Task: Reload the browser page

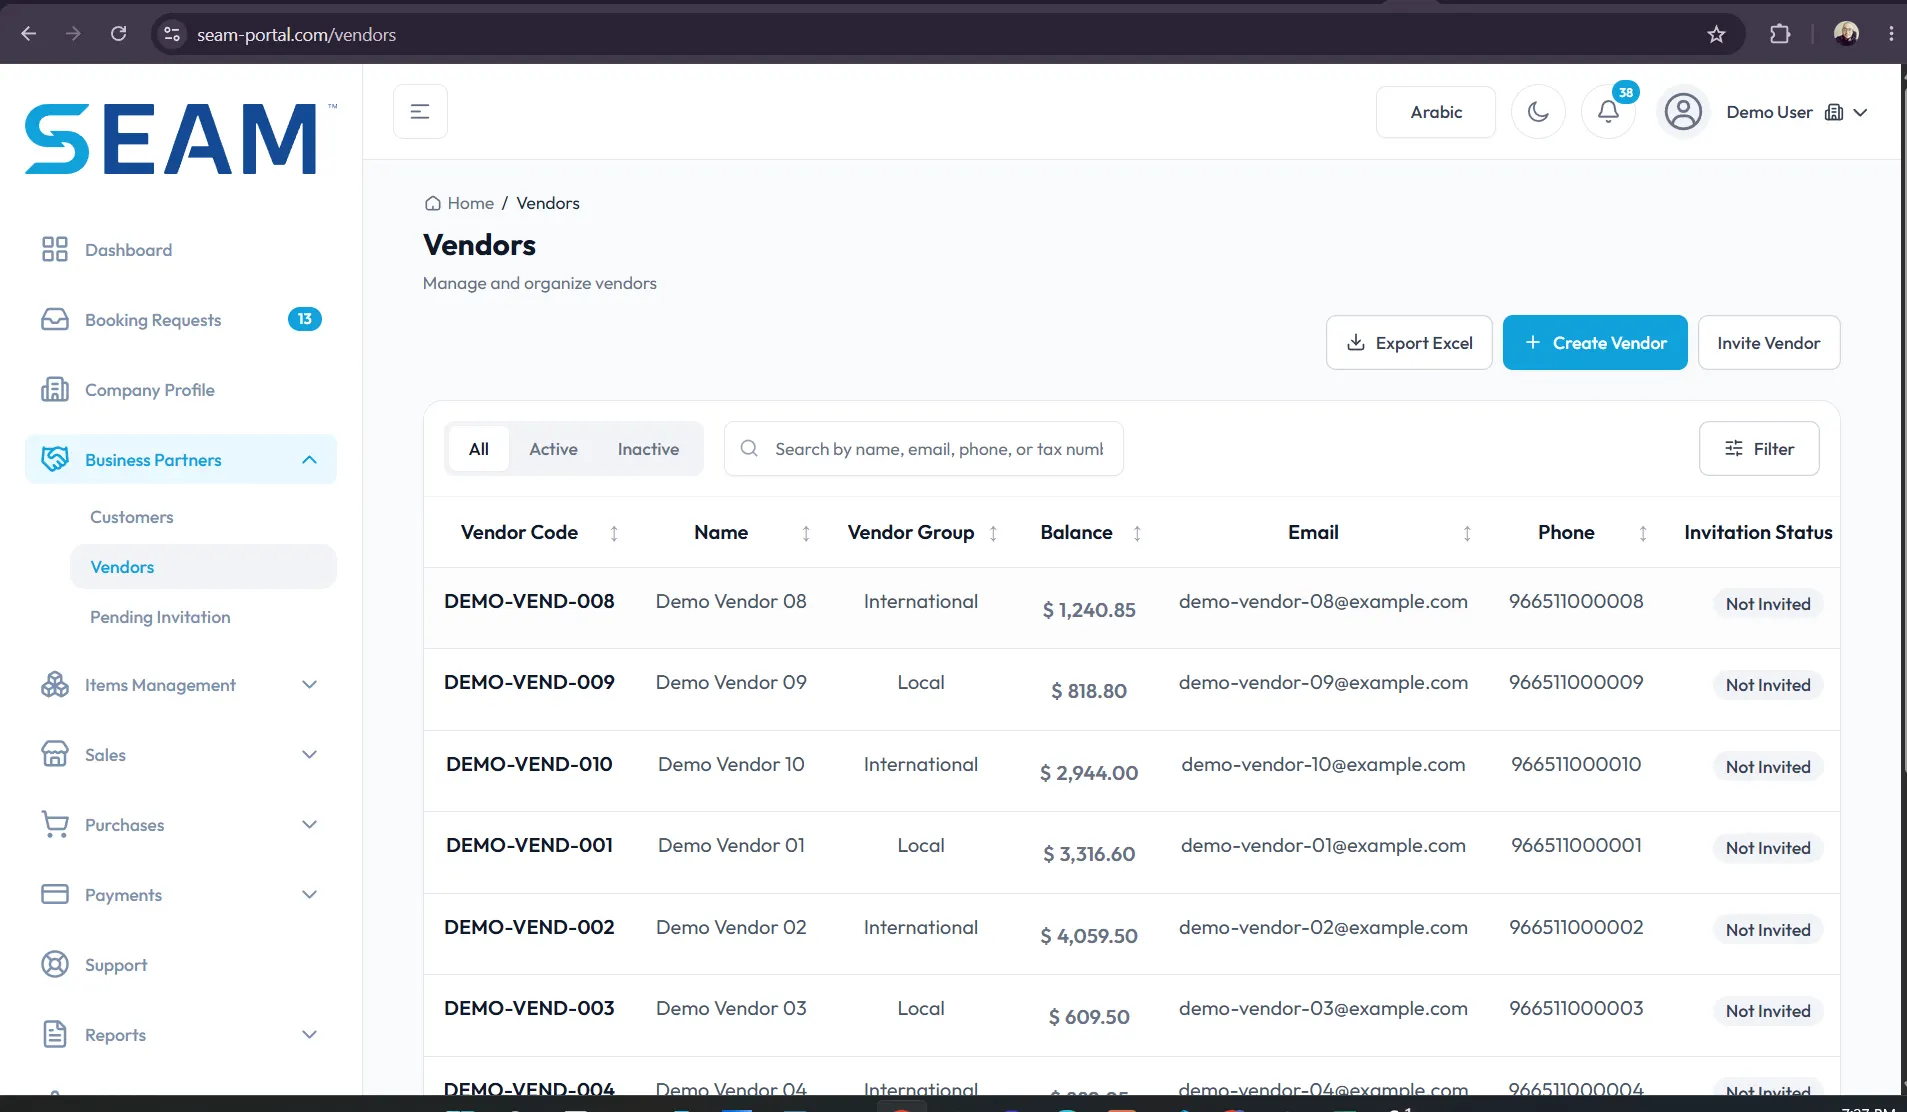Action: click(x=118, y=34)
